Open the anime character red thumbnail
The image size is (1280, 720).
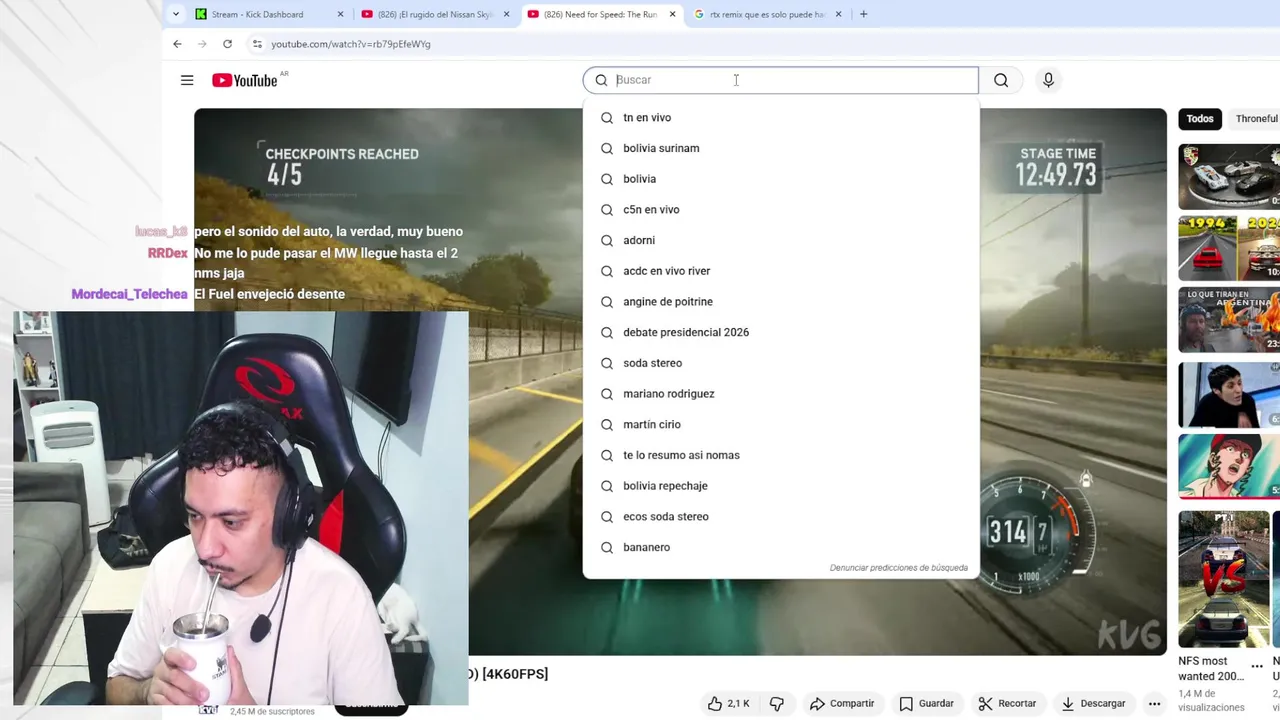[1229, 465]
